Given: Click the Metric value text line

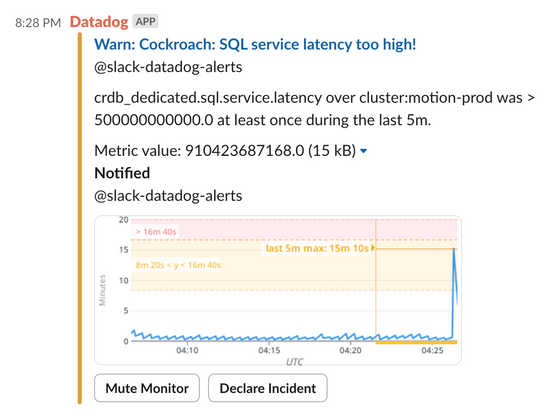Looking at the screenshot, I should click(x=225, y=151).
